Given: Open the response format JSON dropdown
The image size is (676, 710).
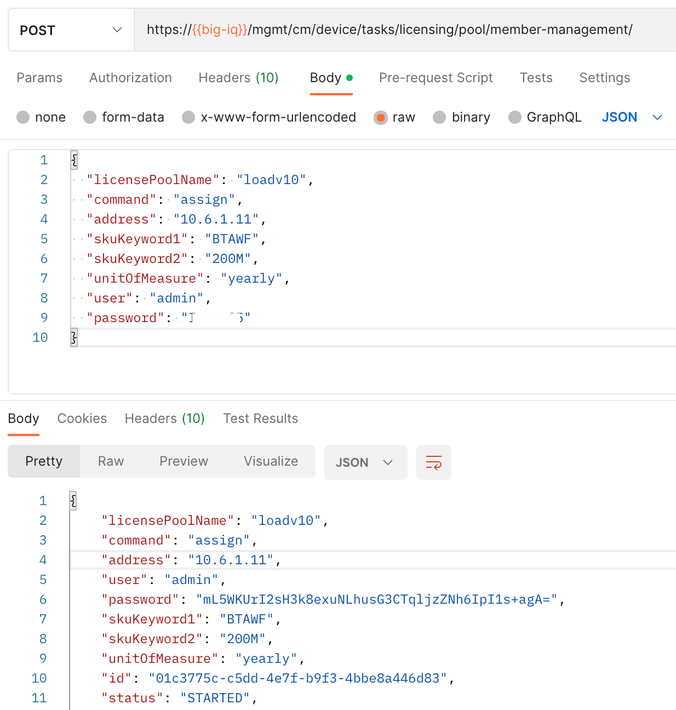Looking at the screenshot, I should click(x=365, y=462).
